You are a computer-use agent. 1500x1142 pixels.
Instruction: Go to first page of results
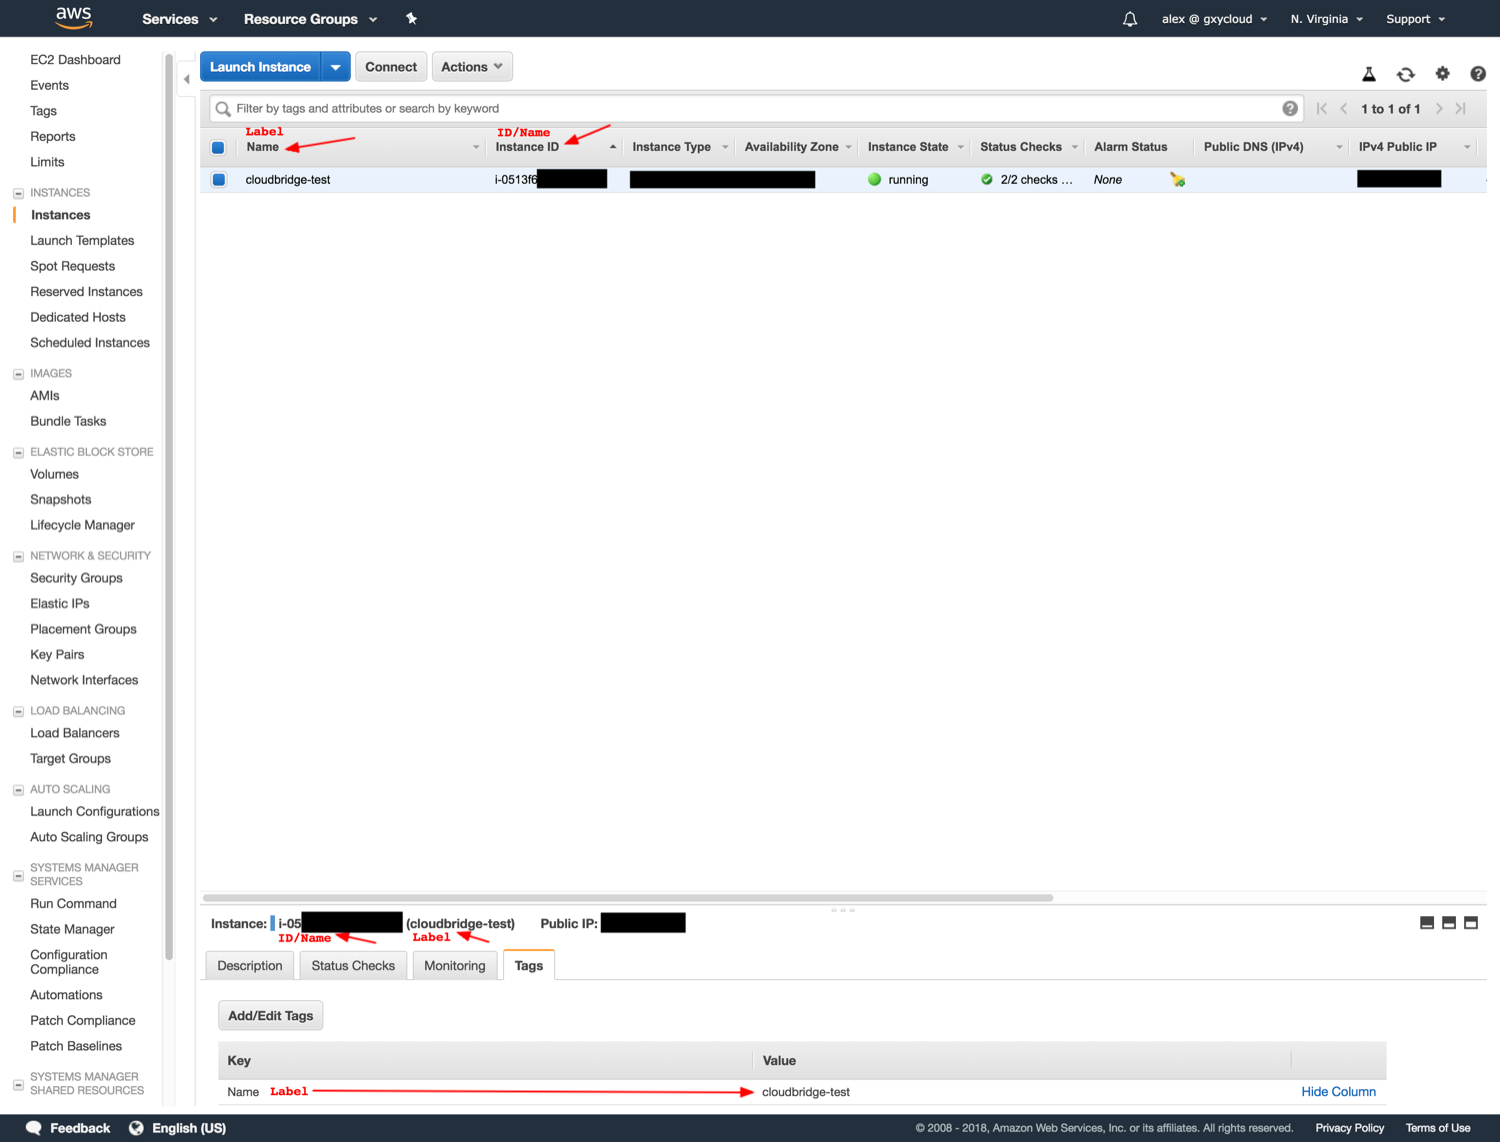1322,108
